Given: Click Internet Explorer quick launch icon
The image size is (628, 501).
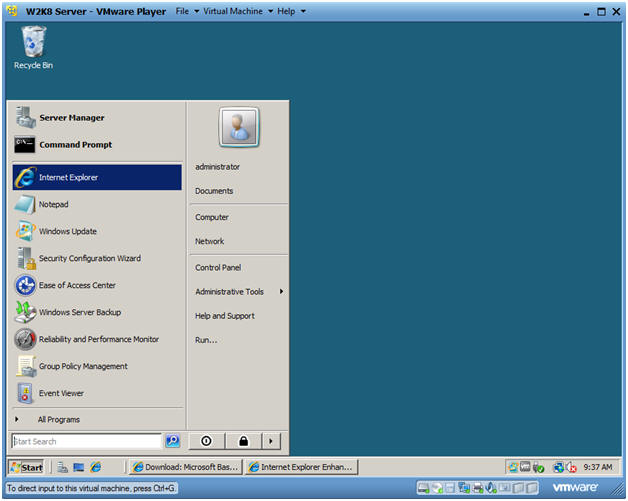Looking at the screenshot, I should click(x=95, y=467).
